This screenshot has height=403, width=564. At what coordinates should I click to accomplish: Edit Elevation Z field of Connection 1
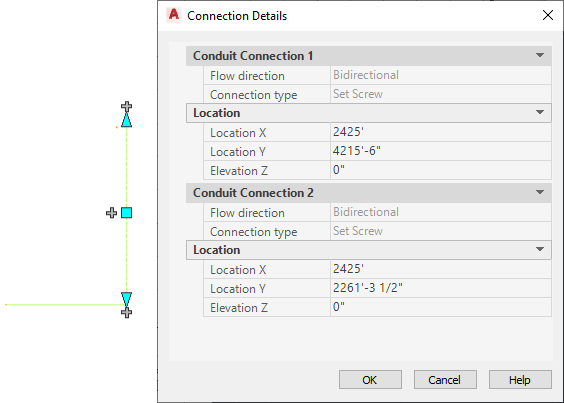click(x=441, y=170)
